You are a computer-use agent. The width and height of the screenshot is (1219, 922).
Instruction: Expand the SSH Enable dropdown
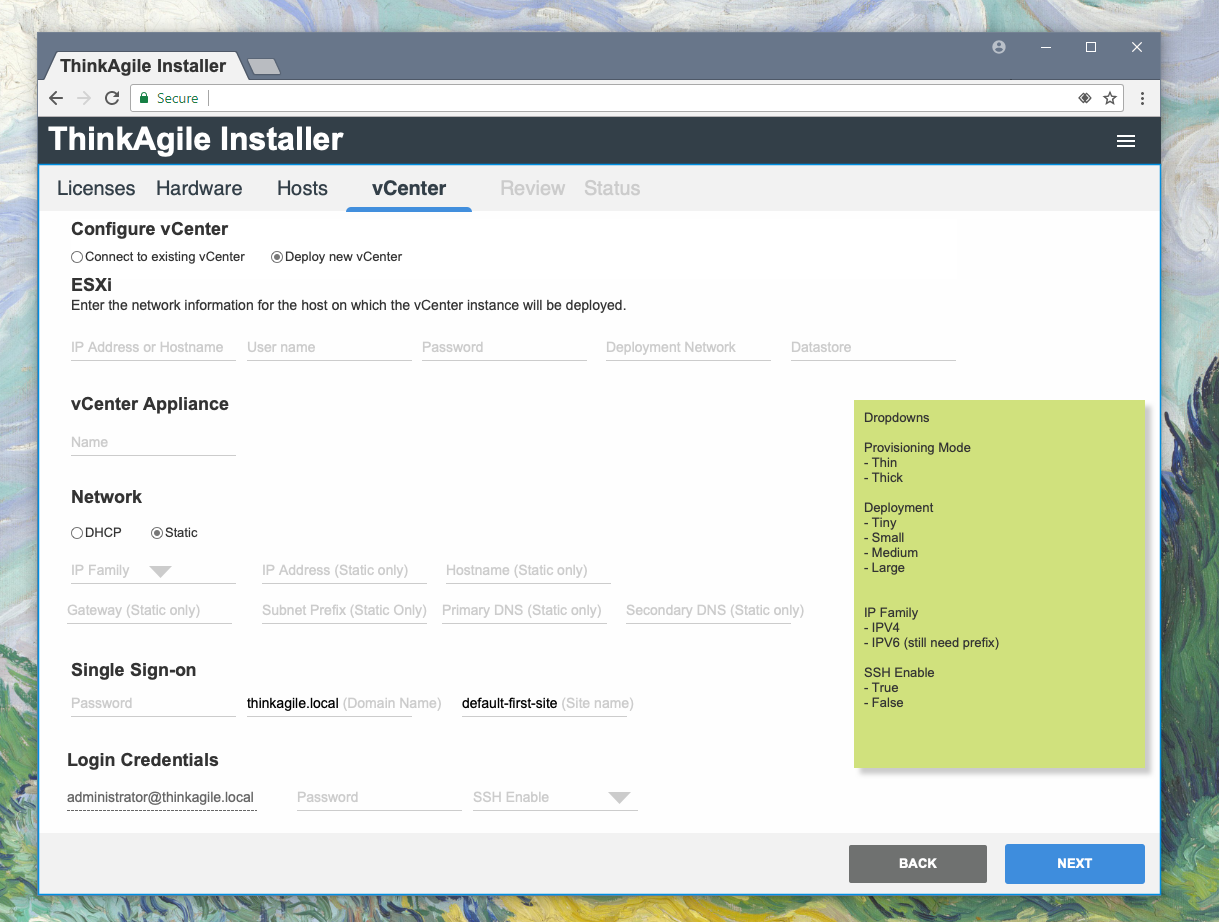619,798
